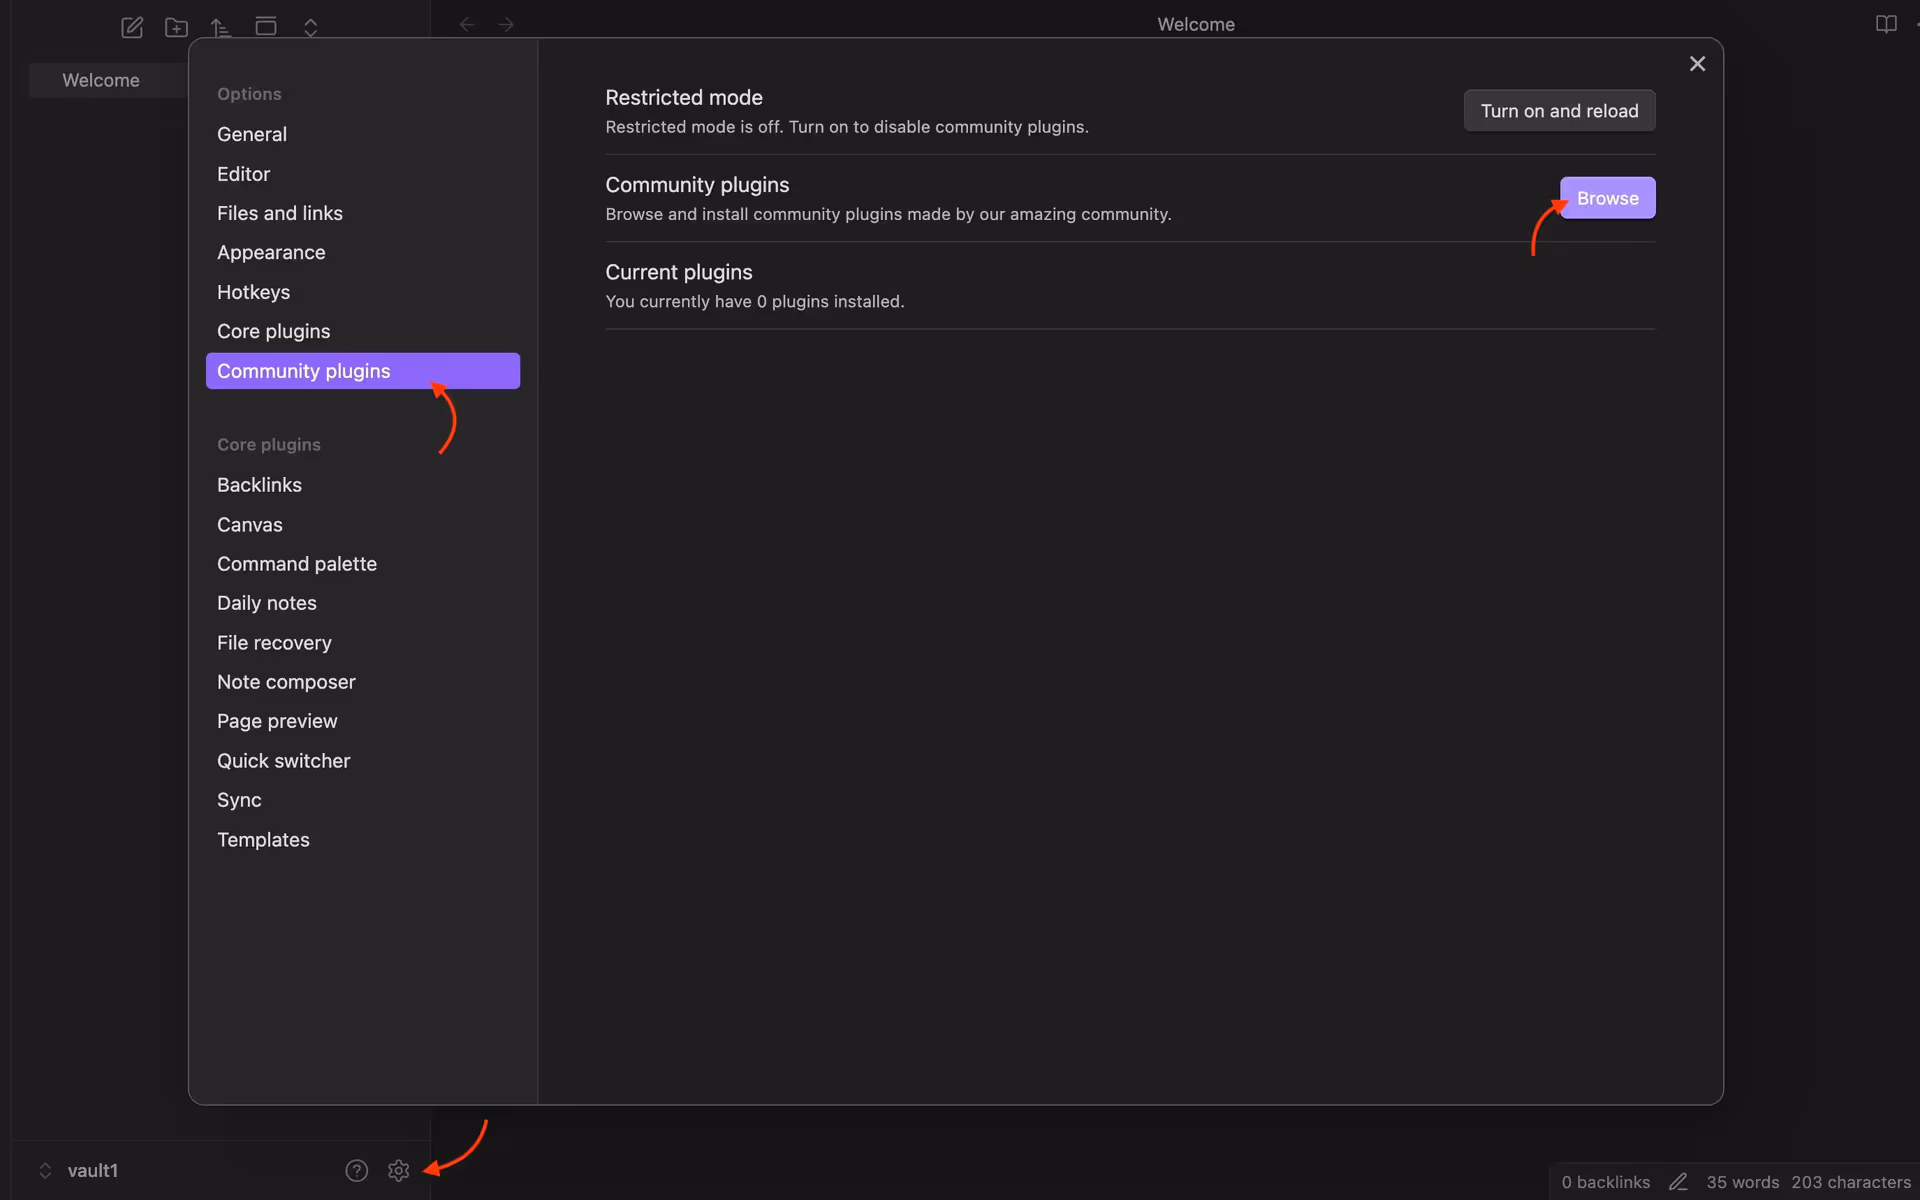Open Core plugins settings

pyautogui.click(x=273, y=331)
